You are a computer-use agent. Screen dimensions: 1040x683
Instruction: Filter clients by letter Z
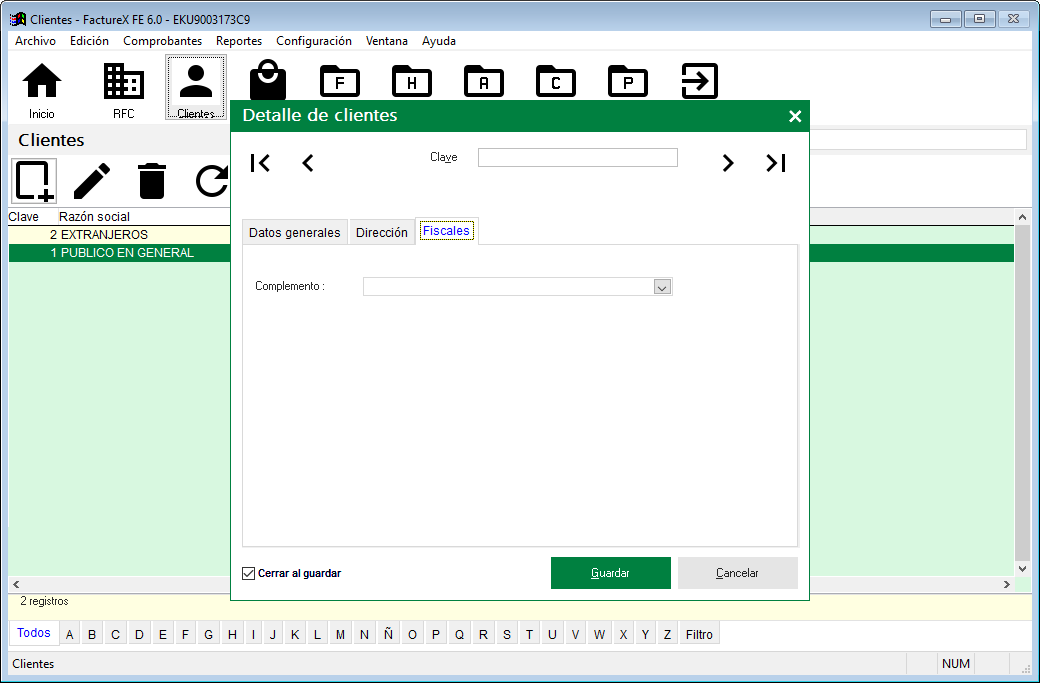pos(667,635)
